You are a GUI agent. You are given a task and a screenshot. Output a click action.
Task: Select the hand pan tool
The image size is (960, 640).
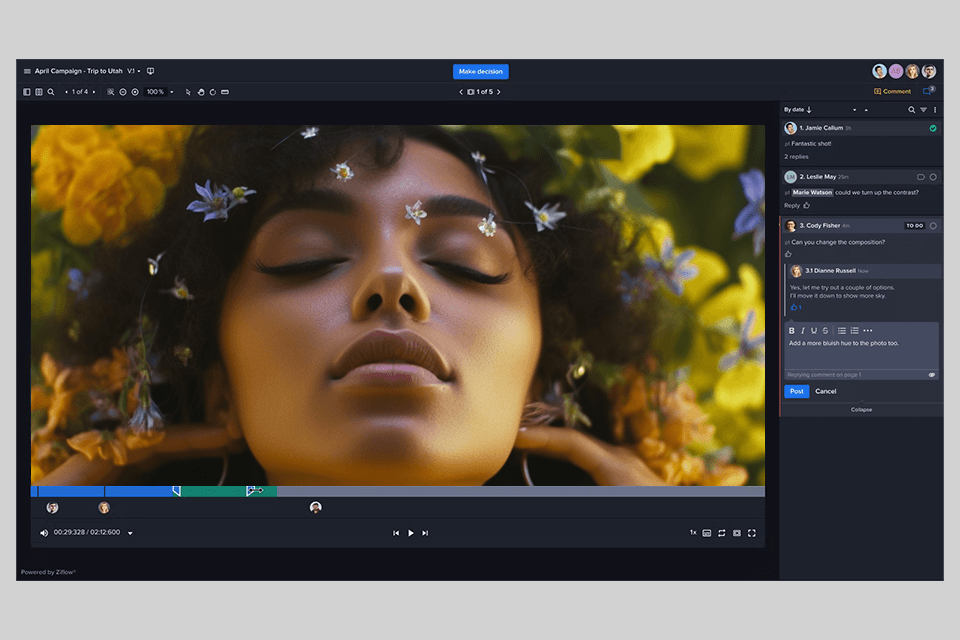point(201,92)
